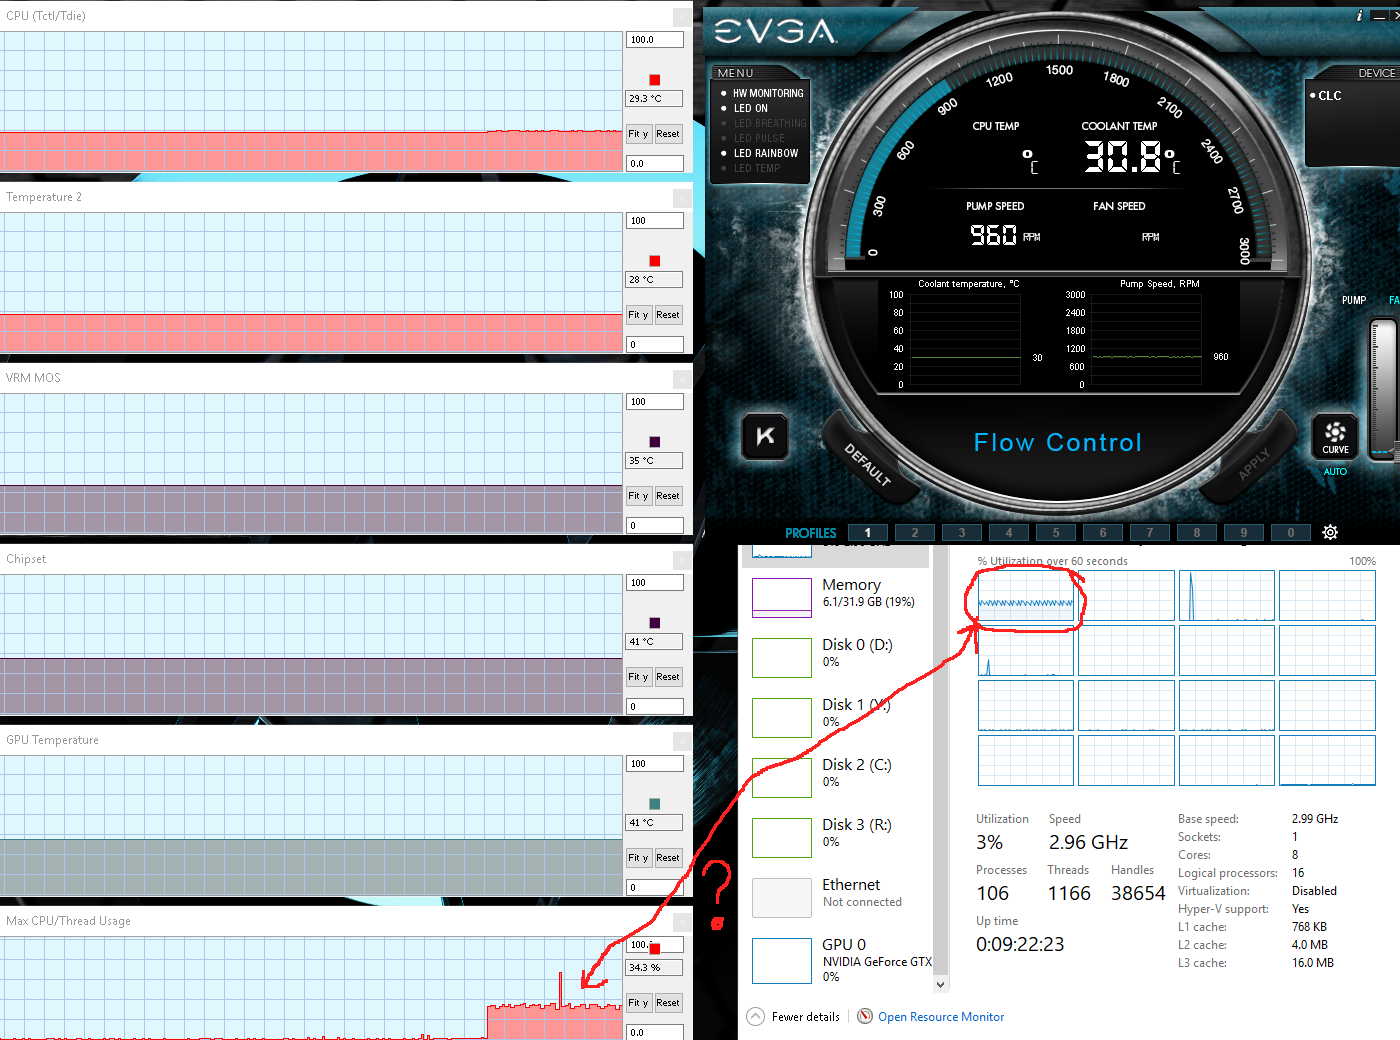The width and height of the screenshot is (1400, 1040).
Task: Switch to profile 5
Action: click(1055, 532)
